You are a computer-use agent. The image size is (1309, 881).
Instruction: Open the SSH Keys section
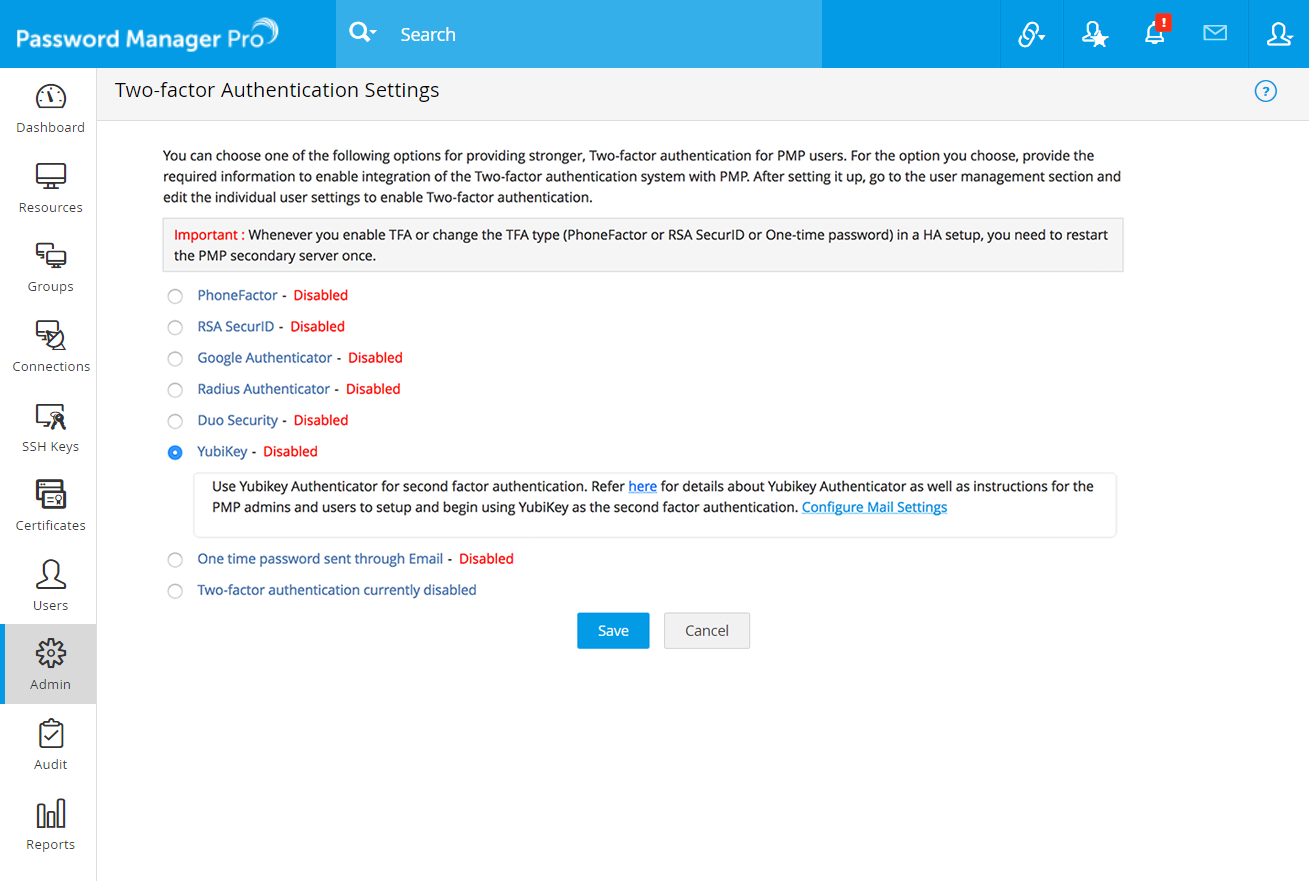click(x=50, y=427)
